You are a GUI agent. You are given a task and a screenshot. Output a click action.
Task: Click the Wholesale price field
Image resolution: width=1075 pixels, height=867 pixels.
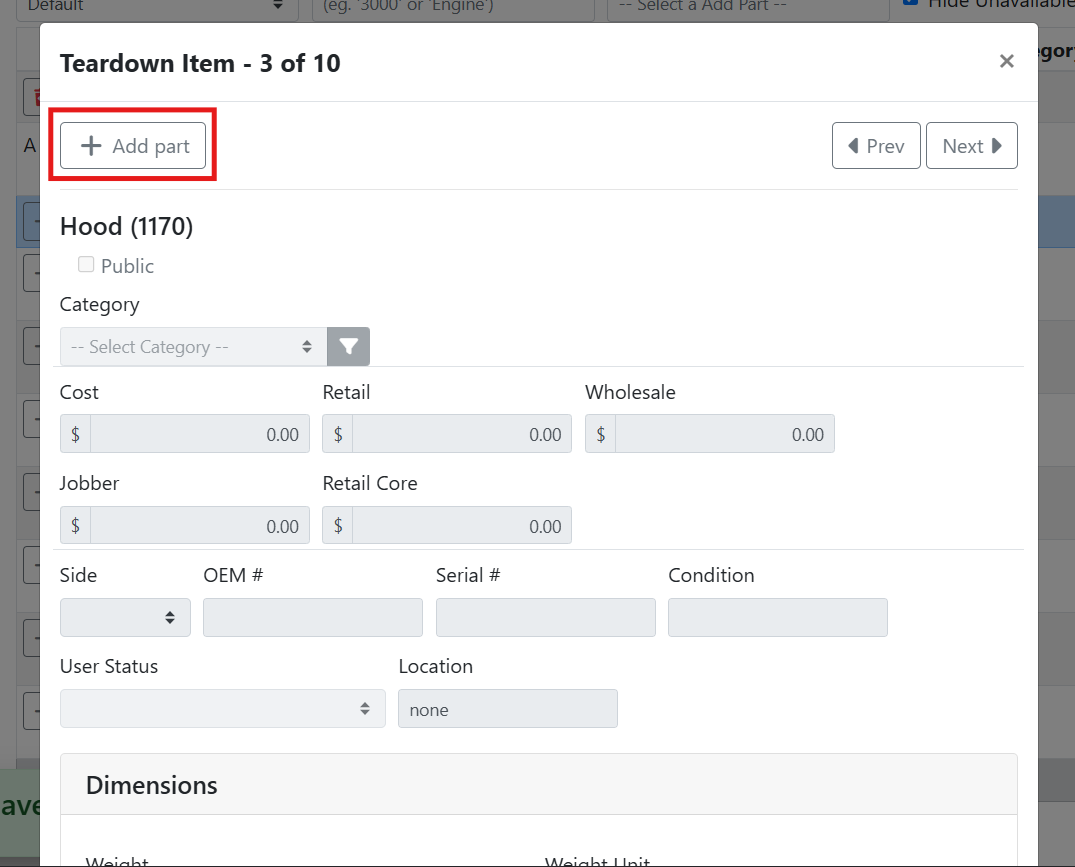coord(724,434)
